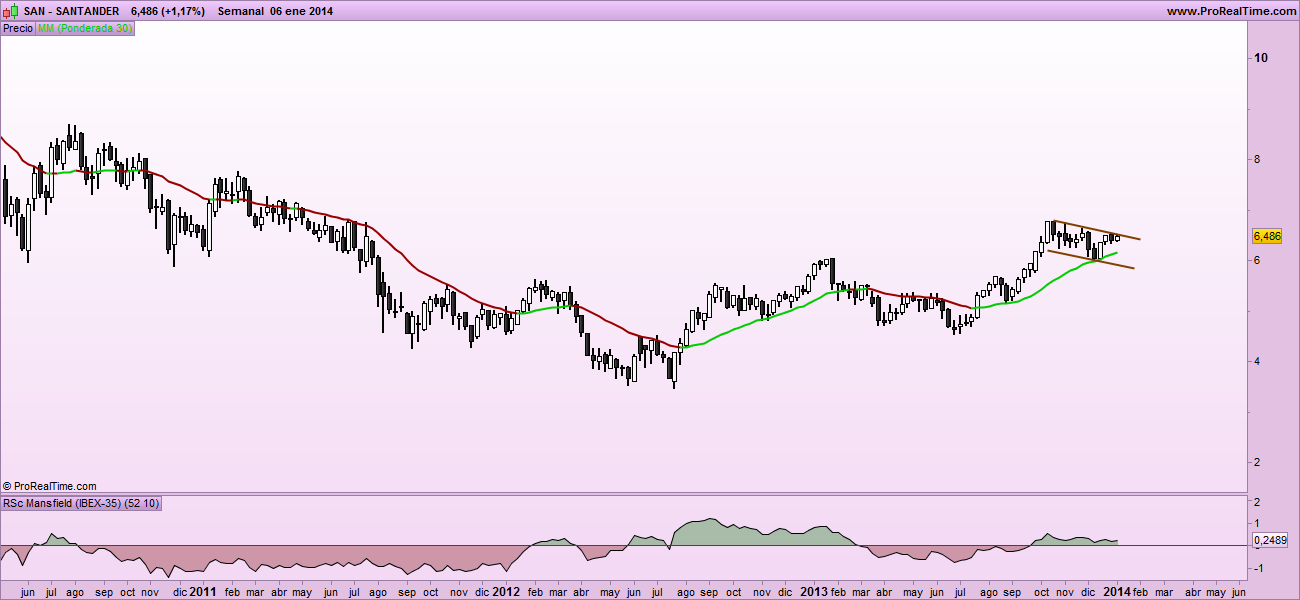Click the price axis level 10
The width and height of the screenshot is (1300, 600).
tap(1261, 58)
